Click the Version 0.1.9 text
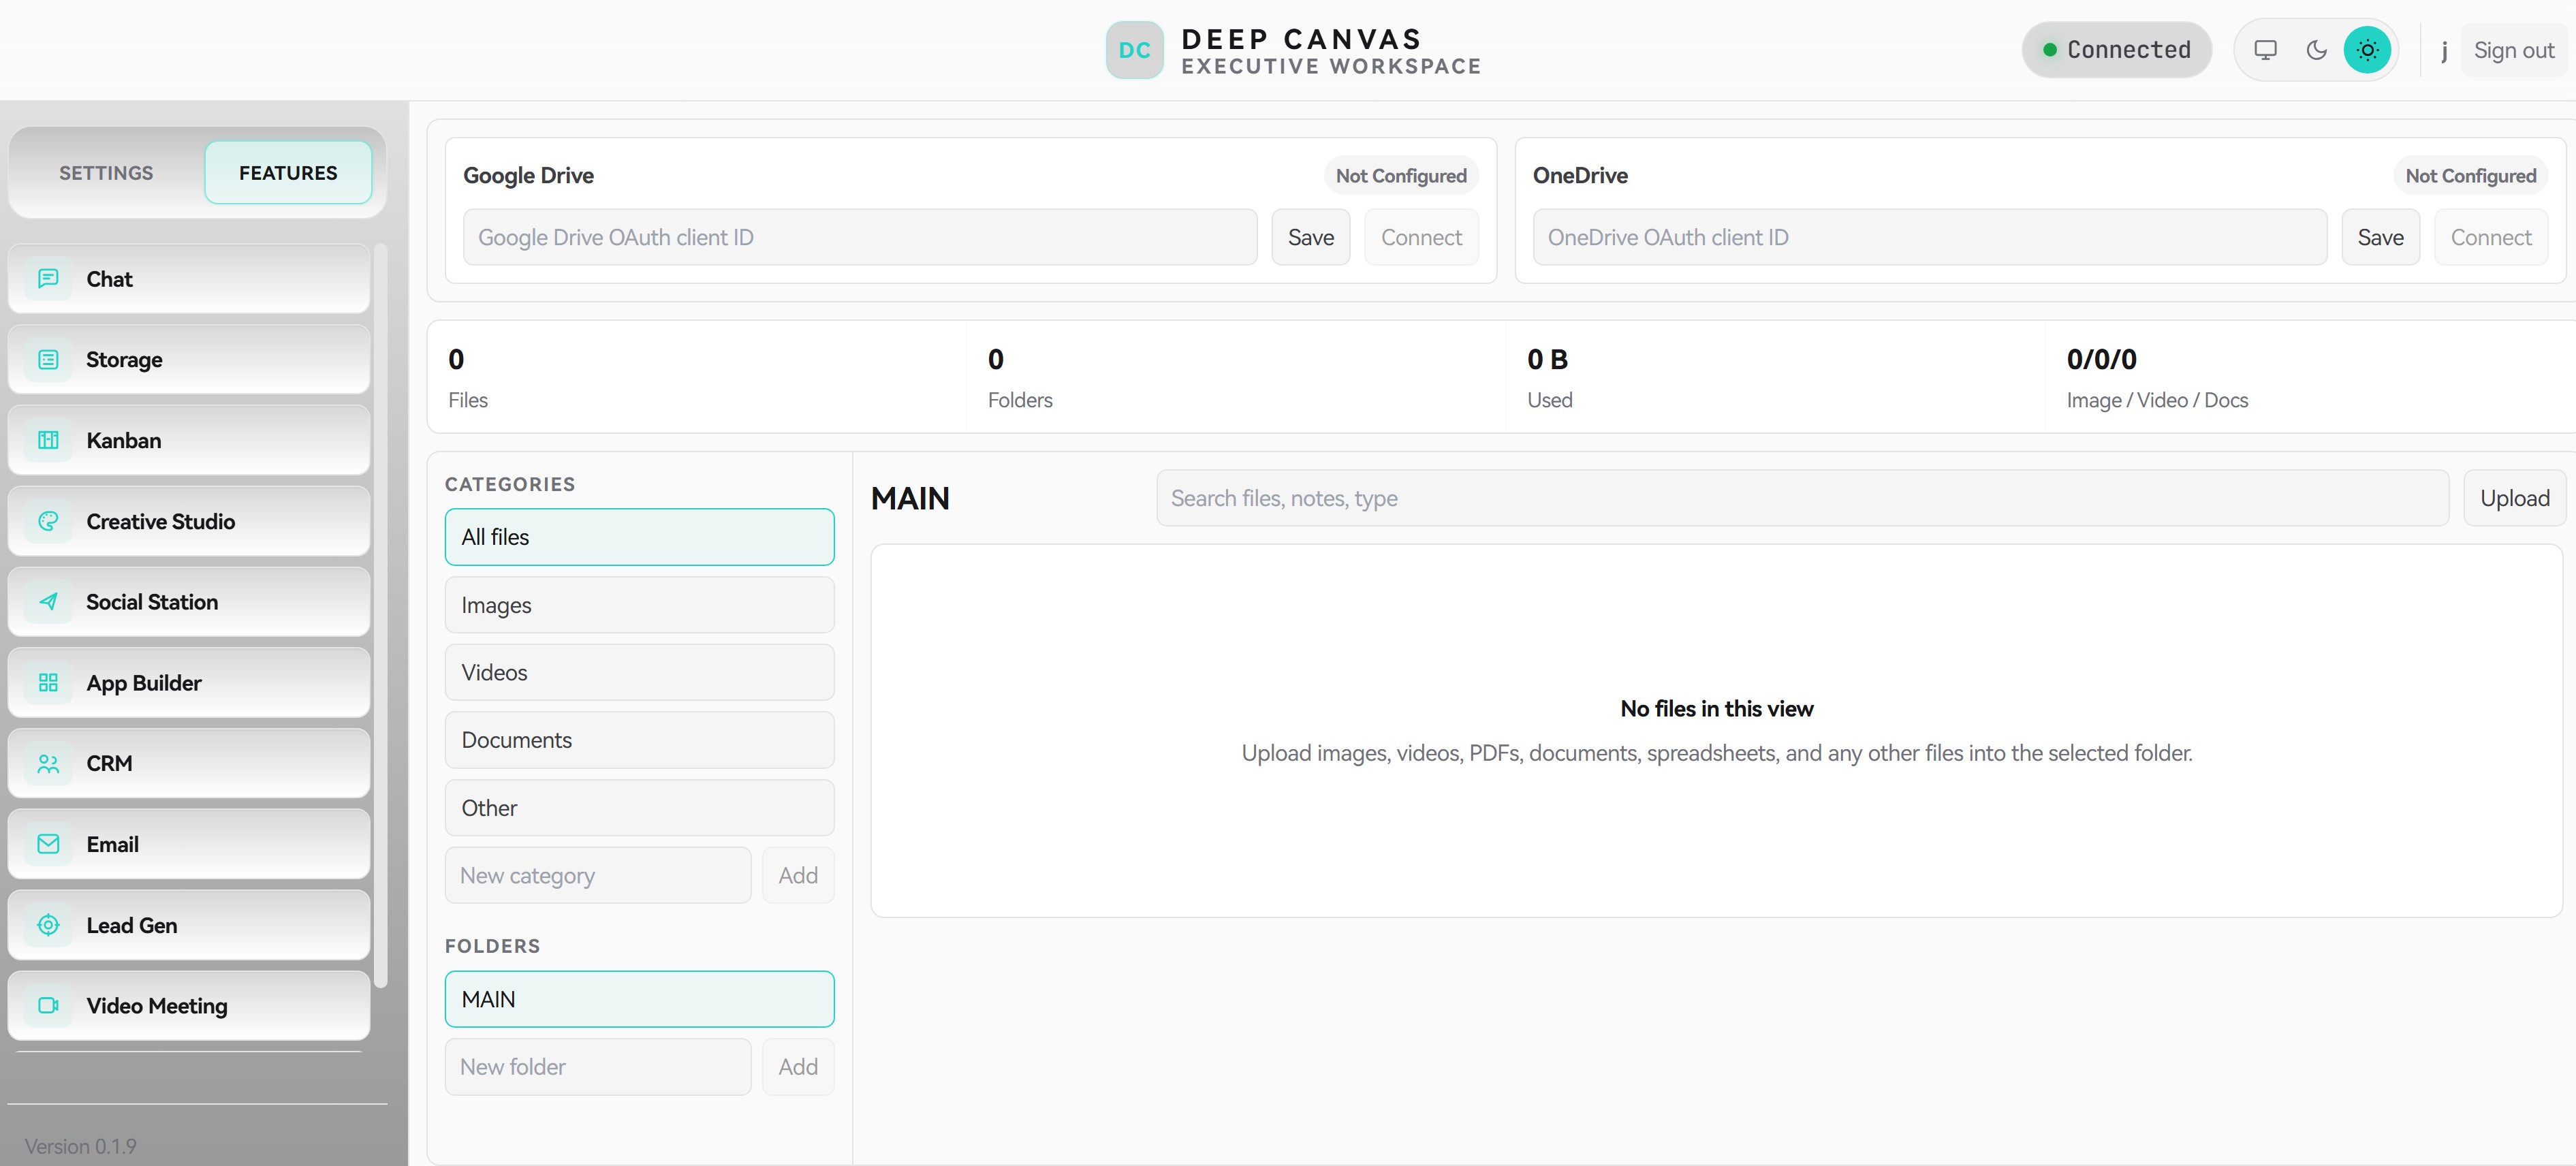Screen dimensions: 2576x1166 [81, 1146]
